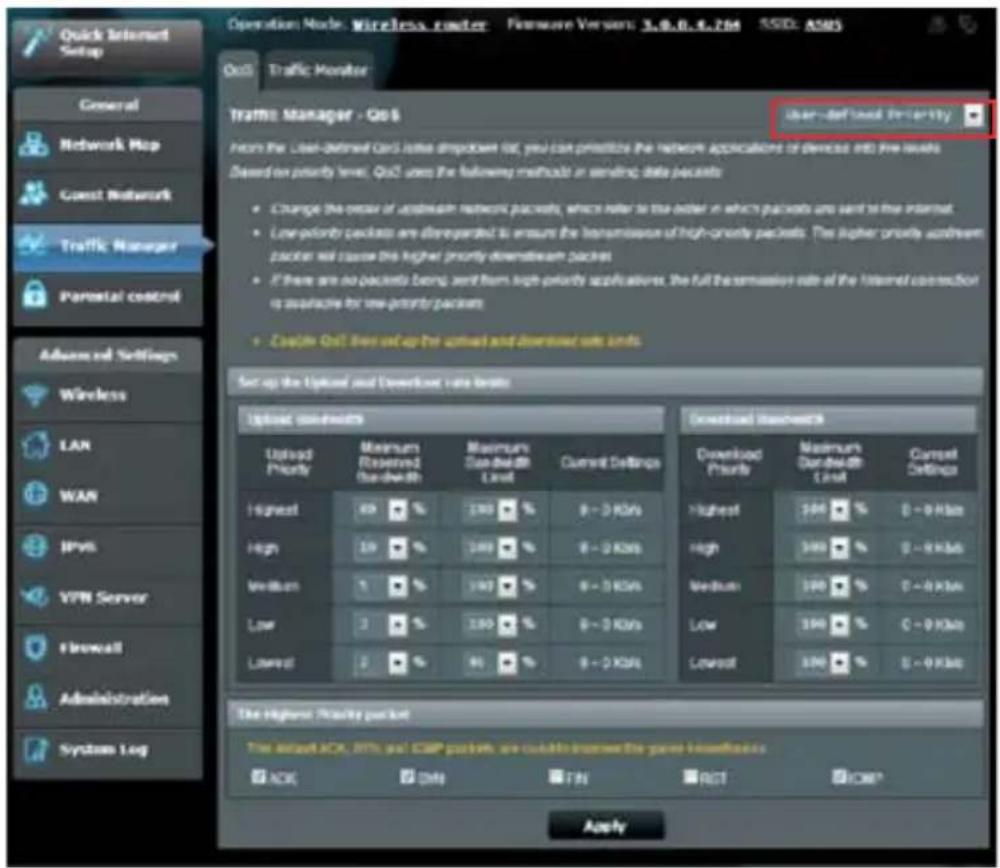The image size is (1000, 868).
Task: Click the Traffic Manager - QoS title
Action: click(x=314, y=115)
